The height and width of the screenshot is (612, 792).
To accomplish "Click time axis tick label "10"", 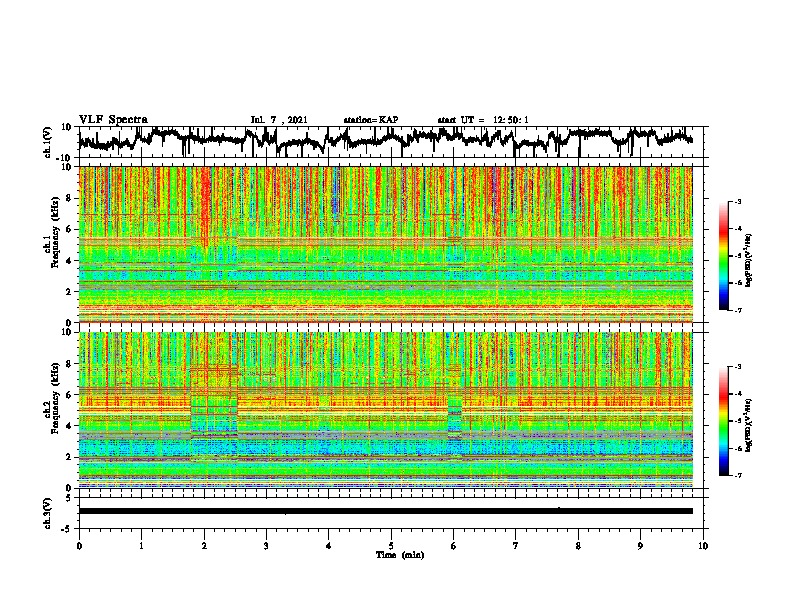I will click(703, 546).
